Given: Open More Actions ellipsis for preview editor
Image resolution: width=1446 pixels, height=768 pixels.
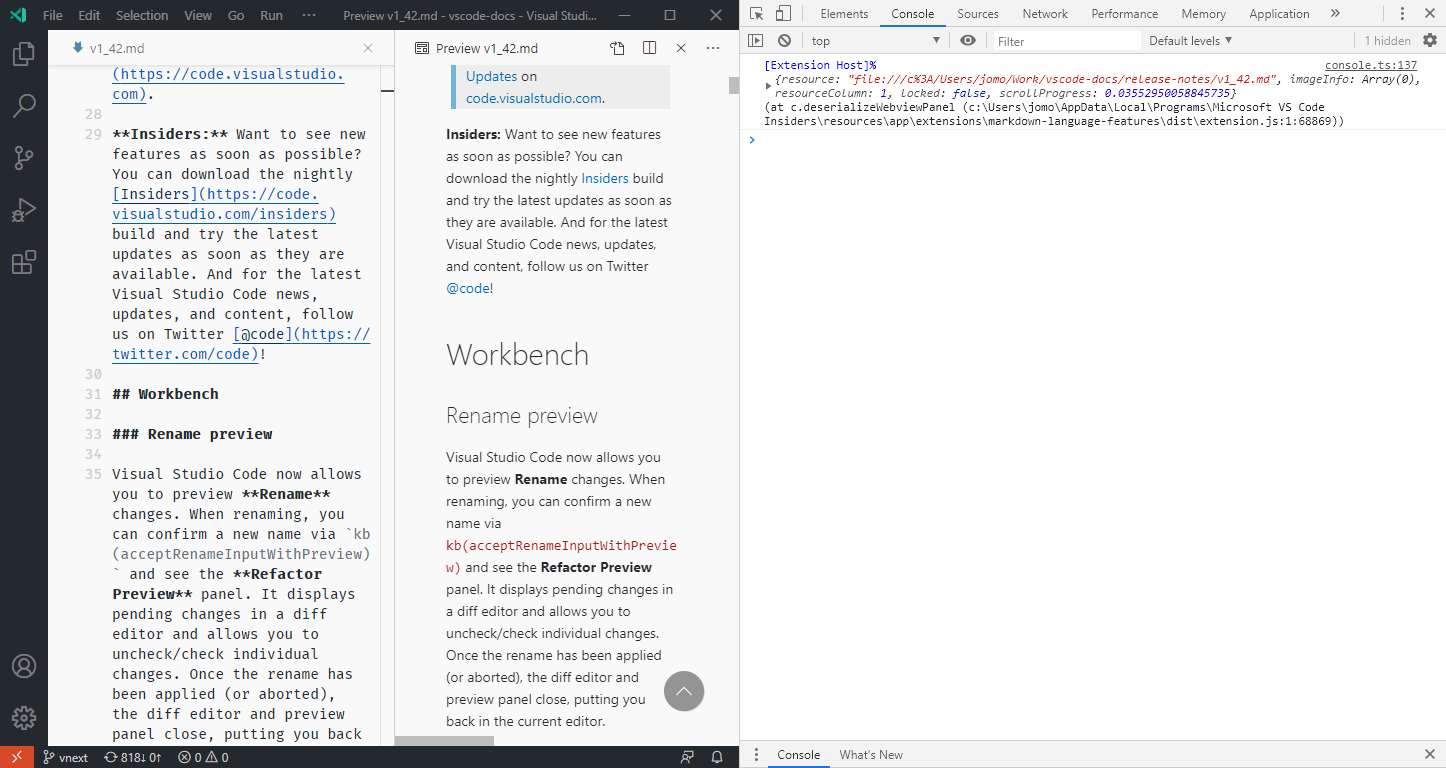Looking at the screenshot, I should (713, 48).
